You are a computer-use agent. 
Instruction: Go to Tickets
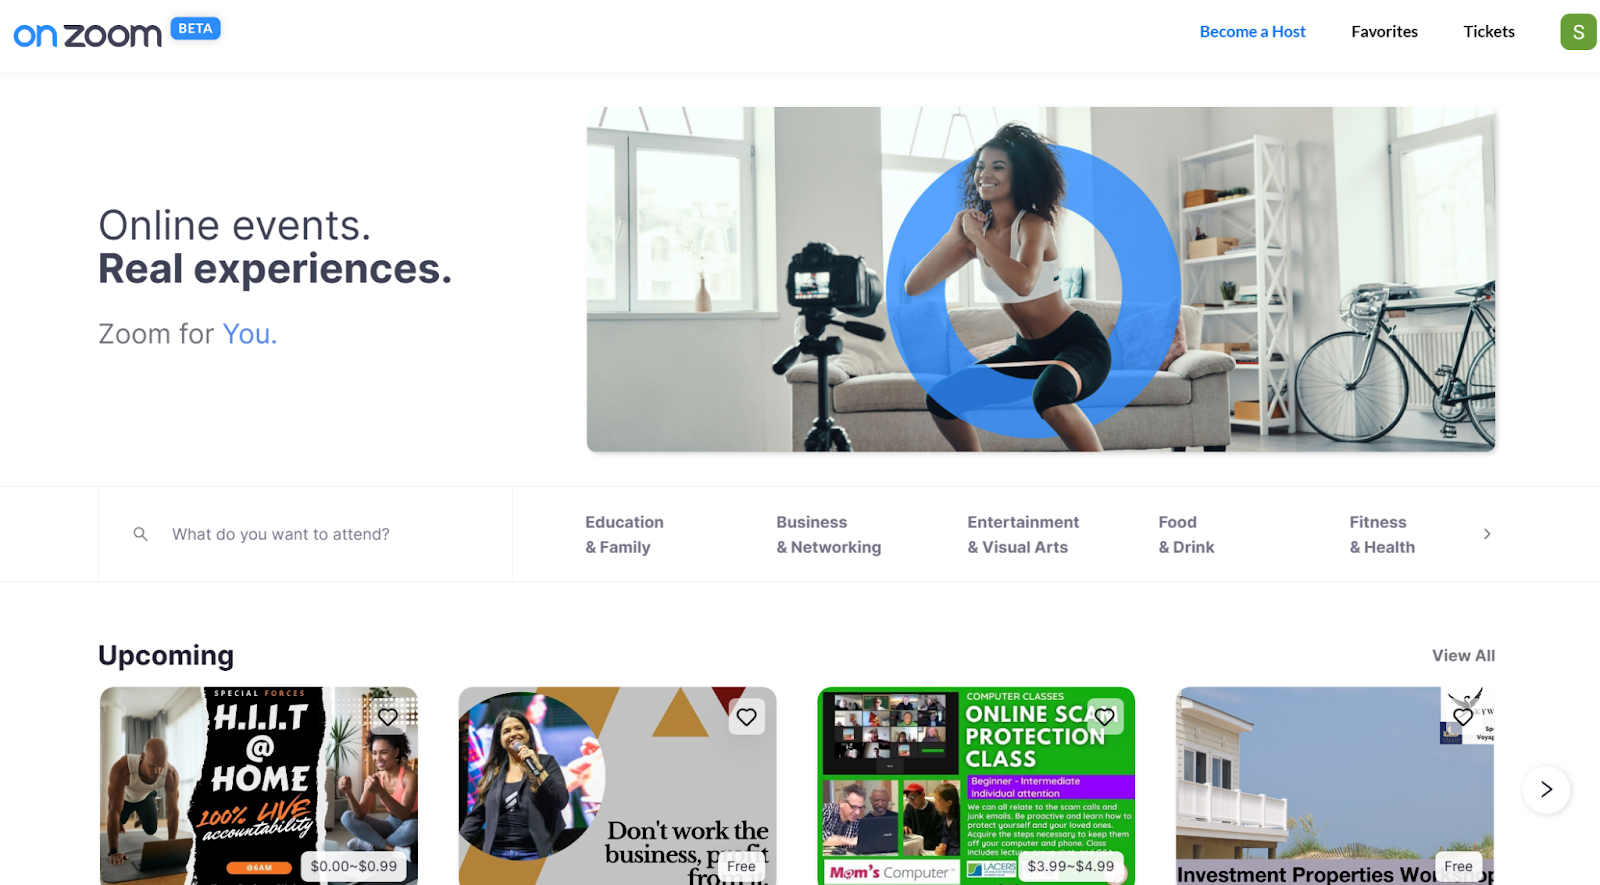(1489, 32)
